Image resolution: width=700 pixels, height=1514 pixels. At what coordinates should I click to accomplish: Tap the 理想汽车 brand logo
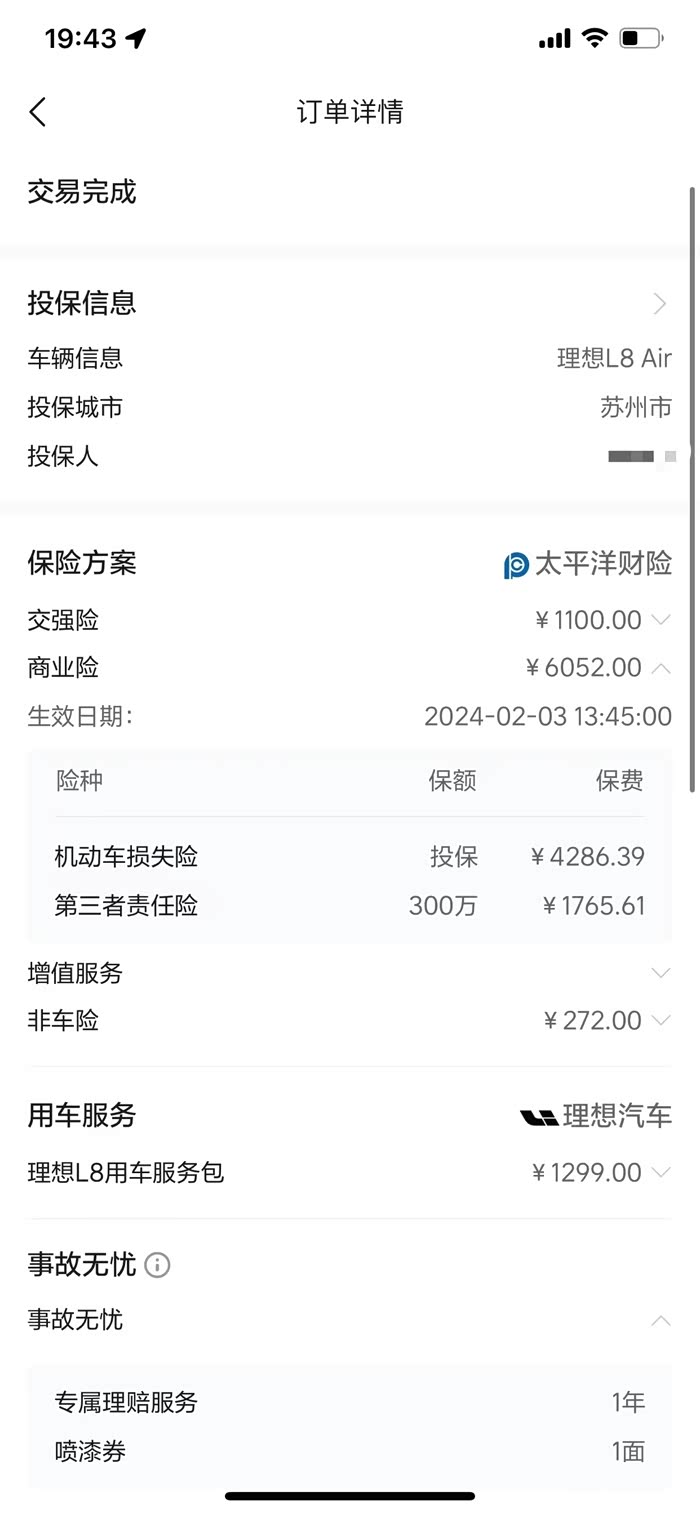pos(539,1117)
